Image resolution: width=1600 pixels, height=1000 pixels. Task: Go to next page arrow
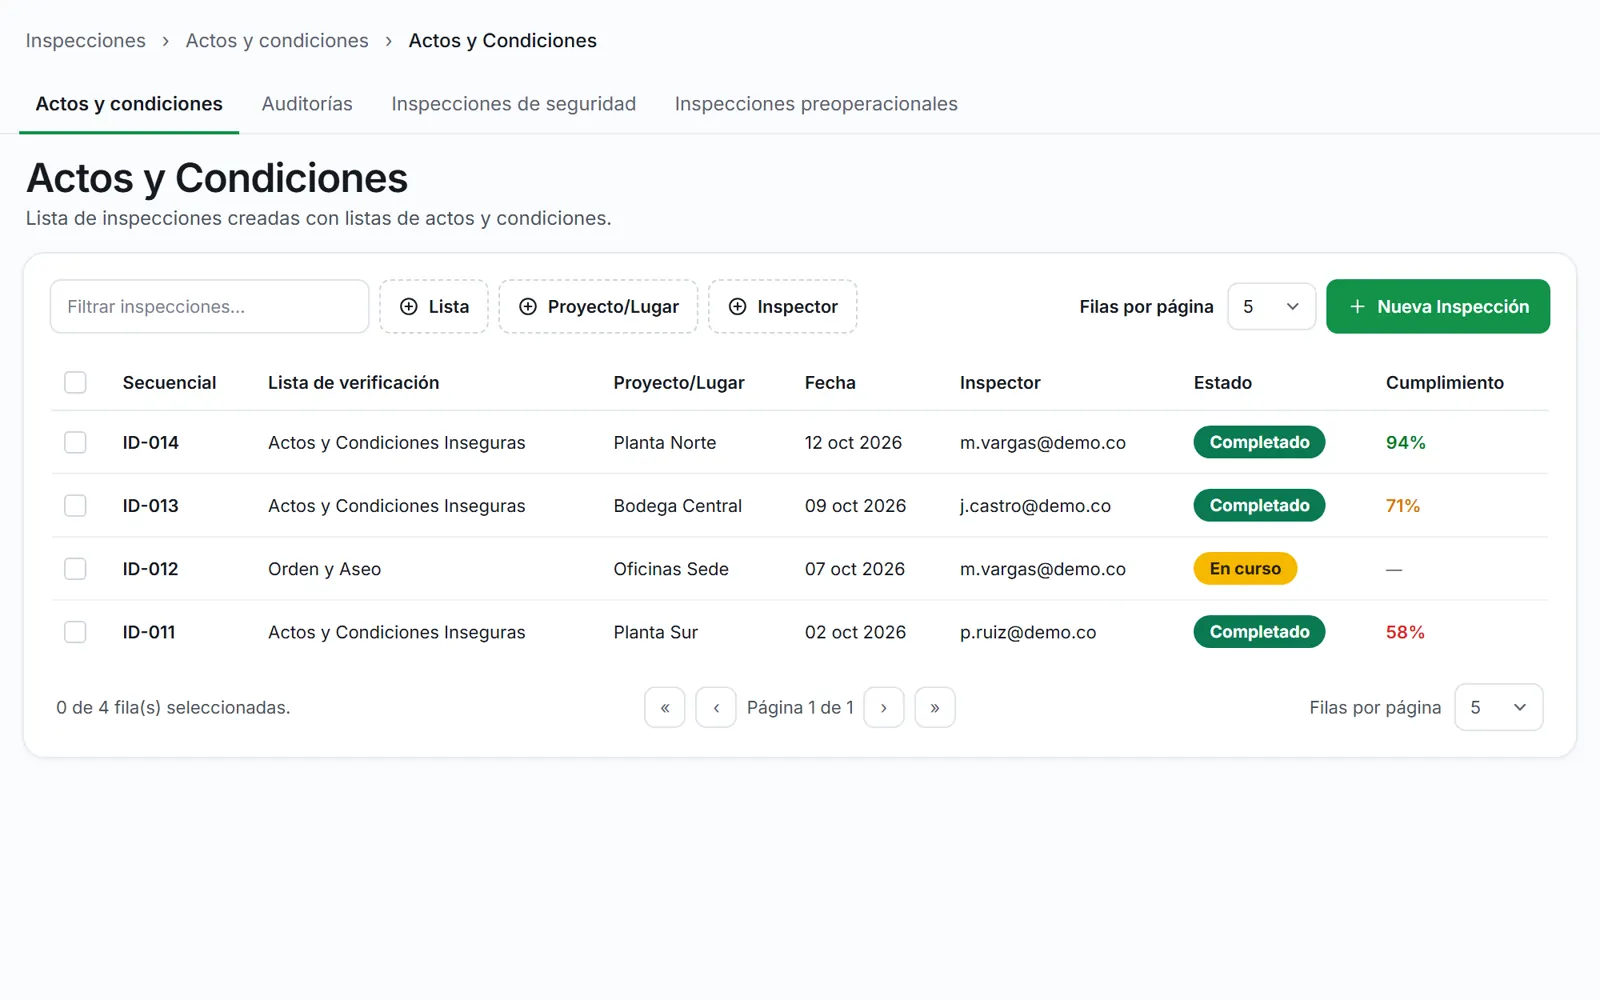[884, 707]
